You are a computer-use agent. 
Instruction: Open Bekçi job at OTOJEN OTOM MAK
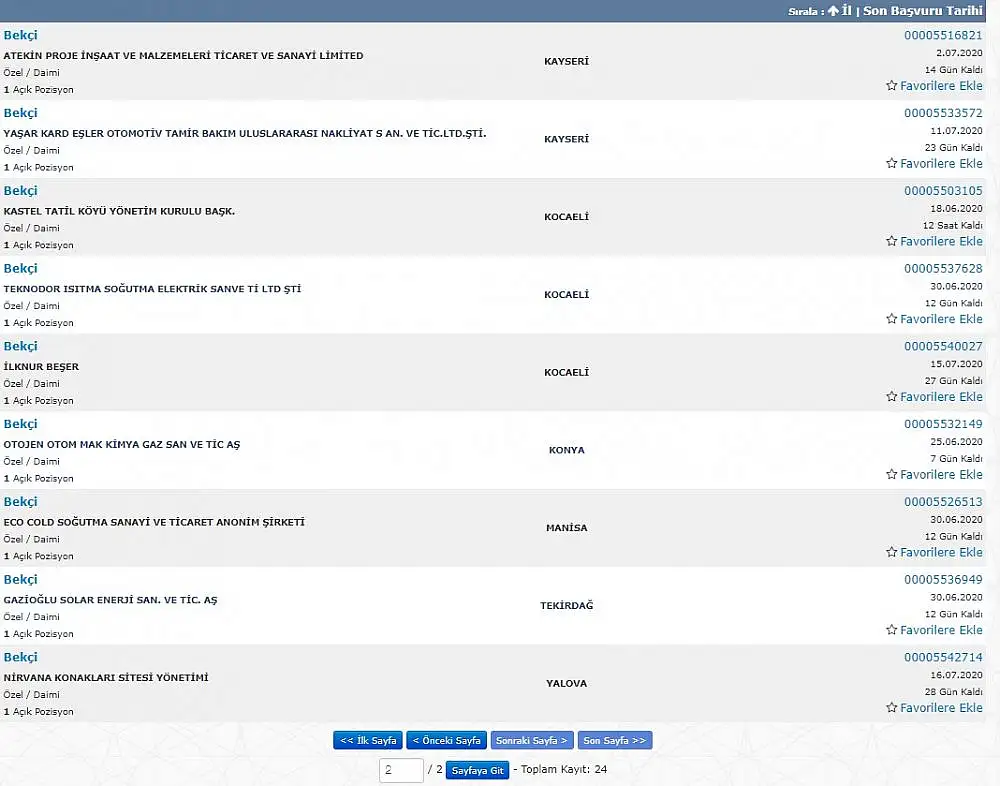pyautogui.click(x=20, y=424)
